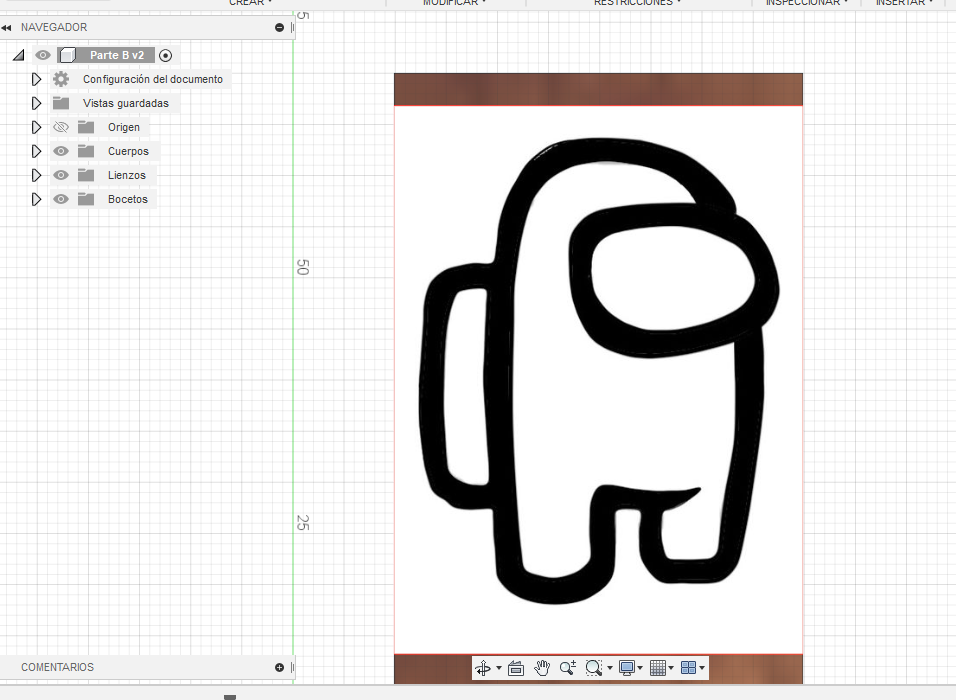Click the COMENTARIOS panel title
The image size is (956, 700).
(x=57, y=668)
